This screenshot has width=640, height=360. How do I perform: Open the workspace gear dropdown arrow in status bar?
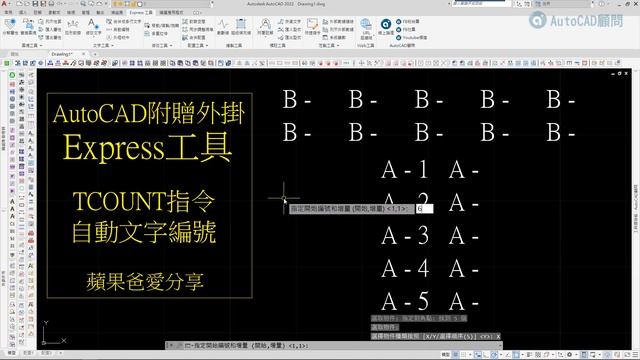[x=575, y=355]
